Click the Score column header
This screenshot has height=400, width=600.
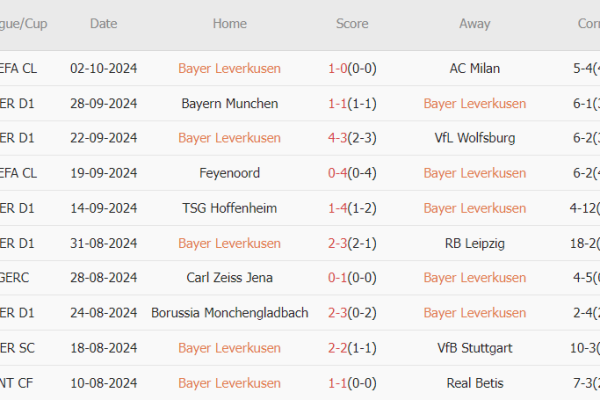[x=352, y=23]
